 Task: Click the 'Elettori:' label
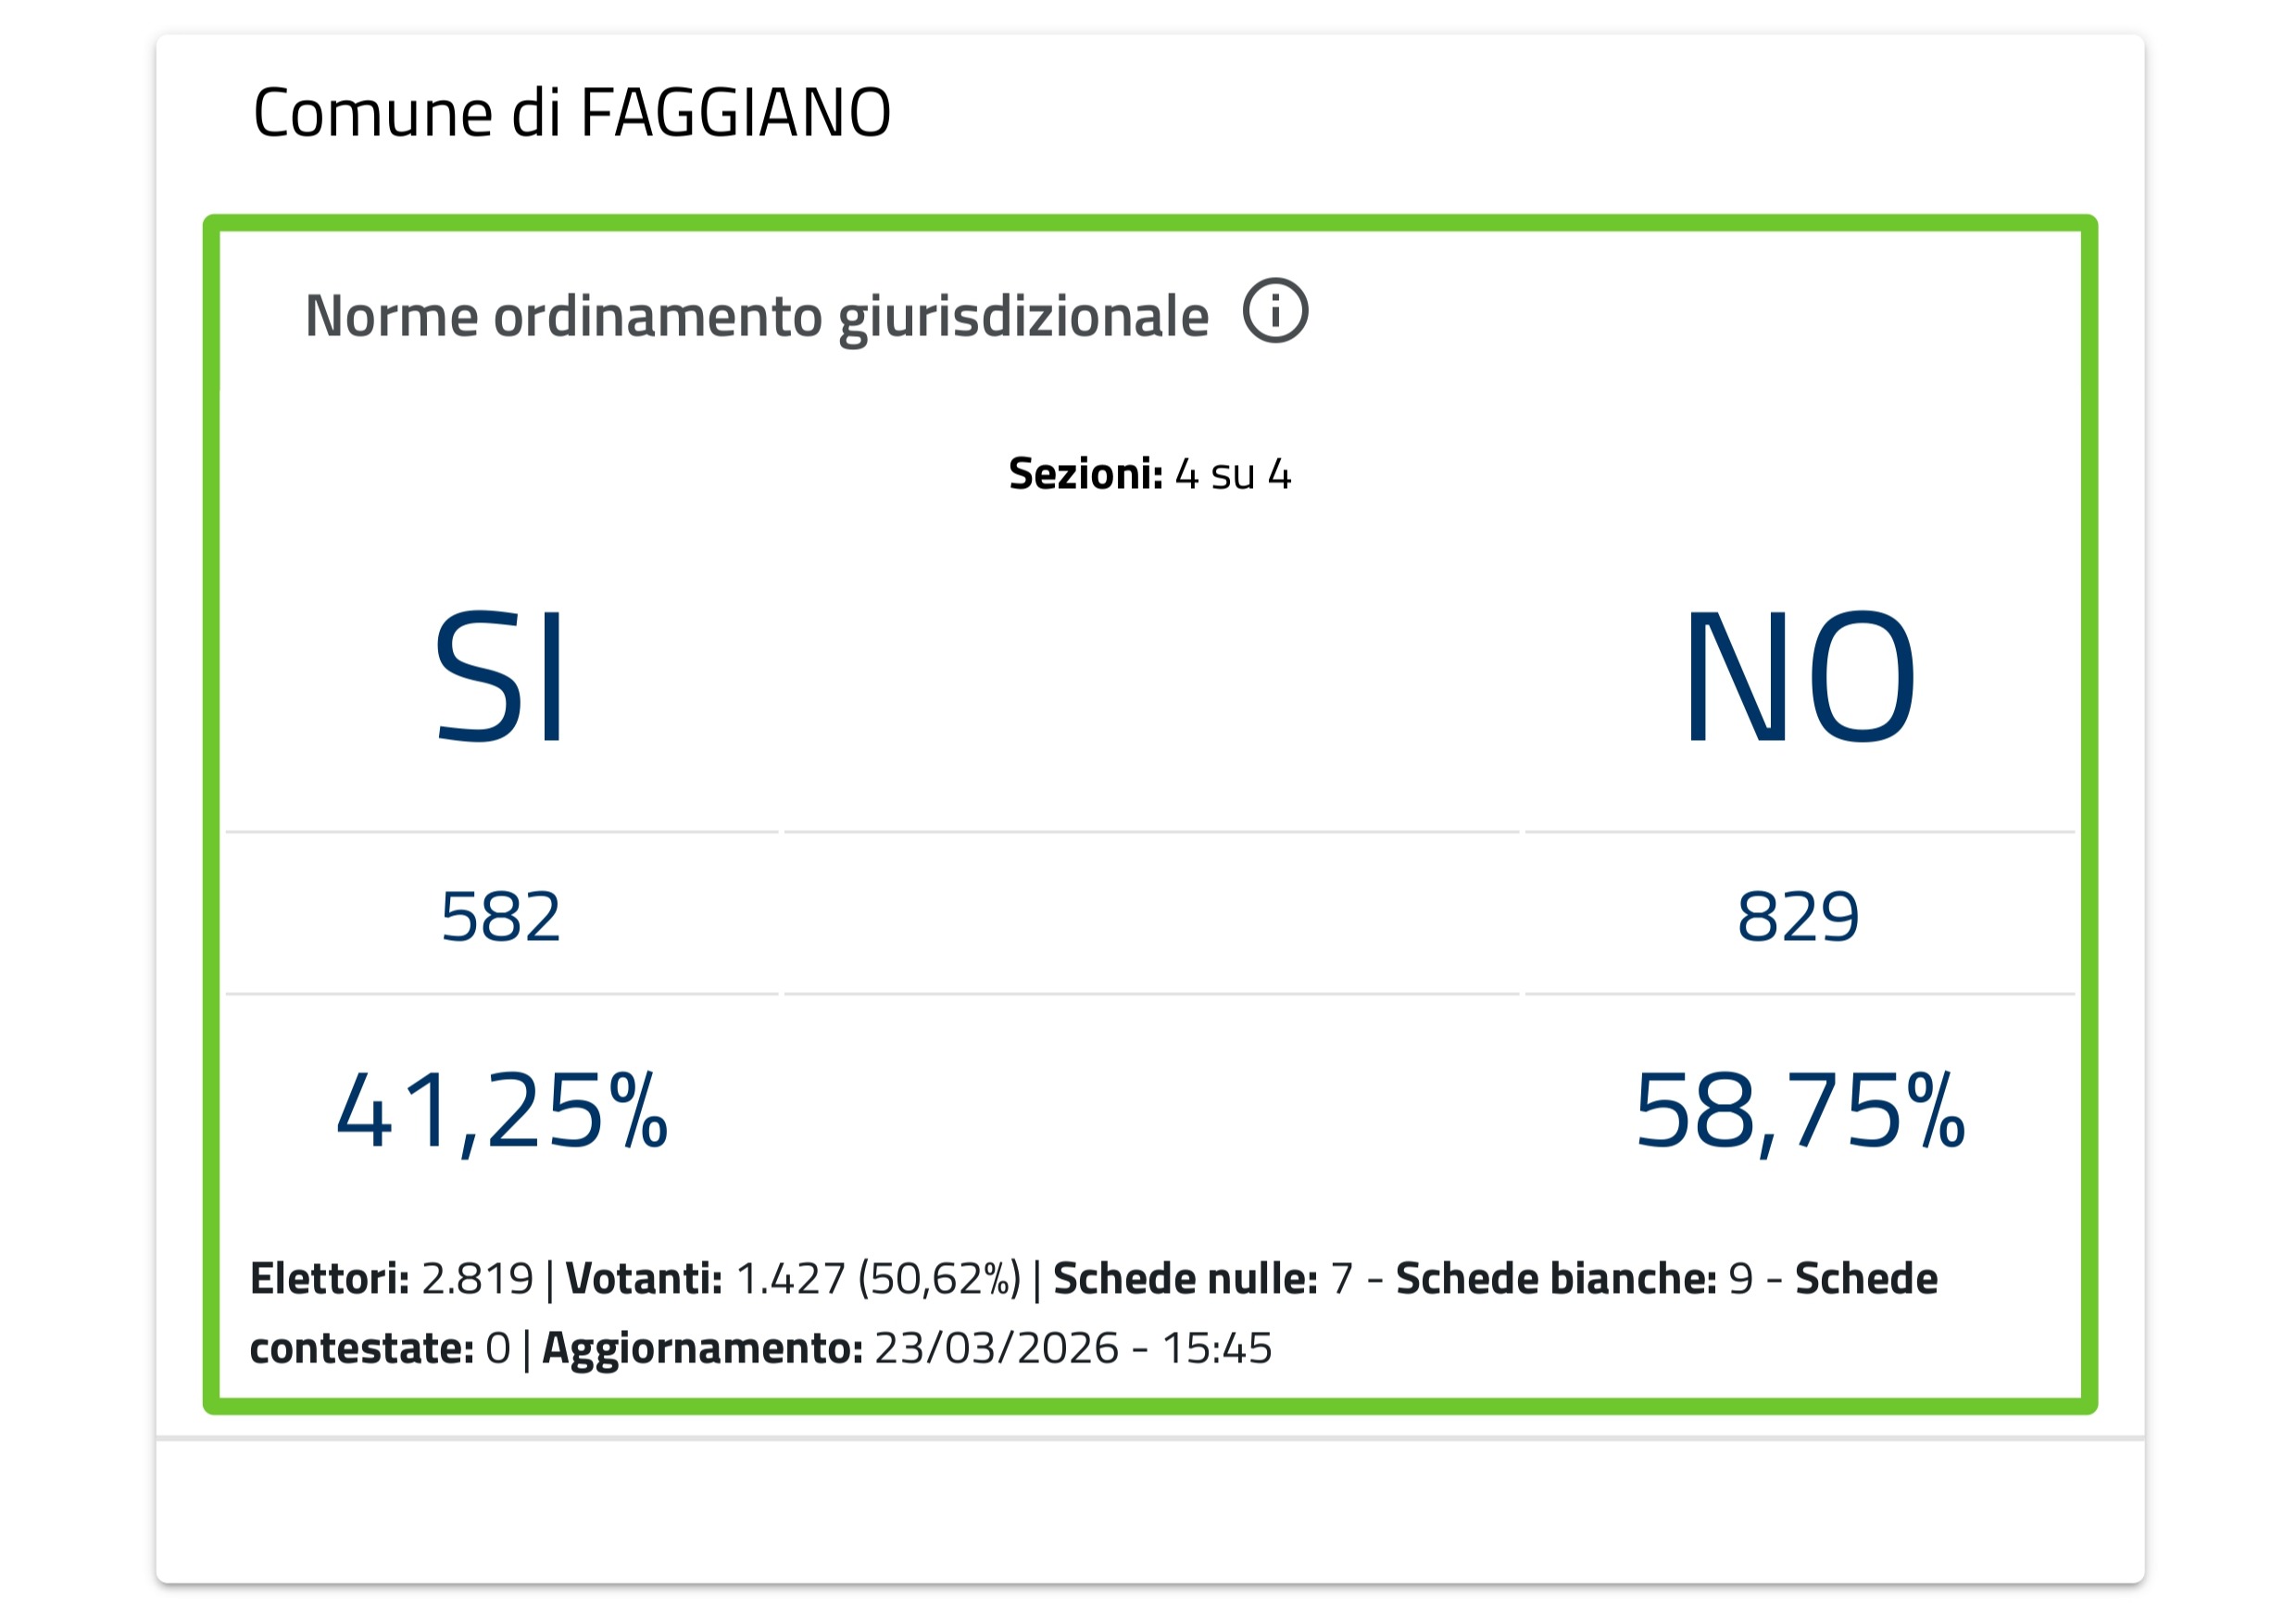click(x=329, y=1278)
